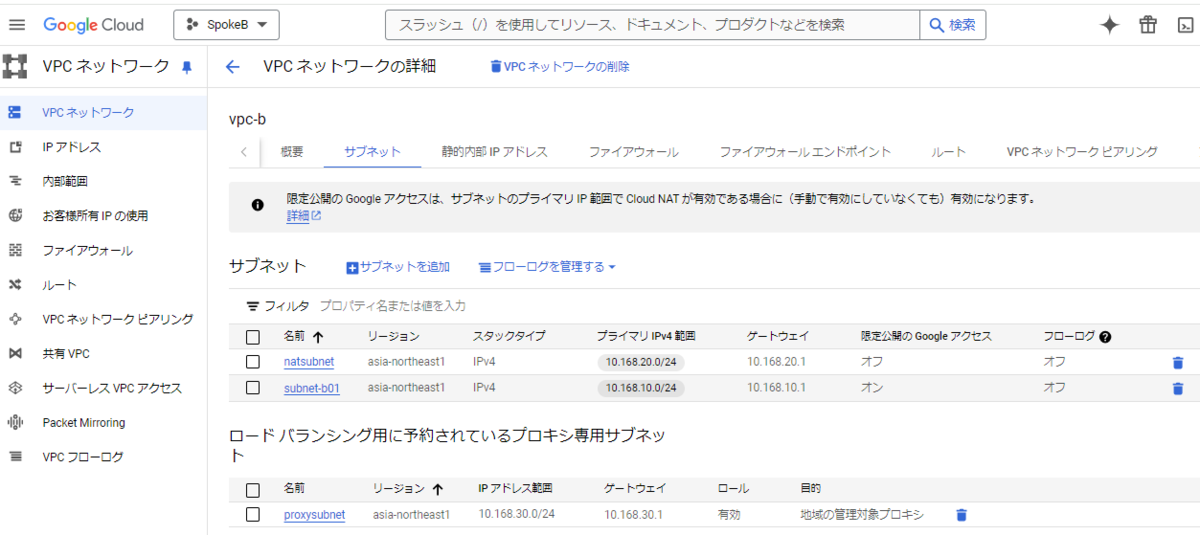Click the Gemini sparkle icon

[1109, 25]
